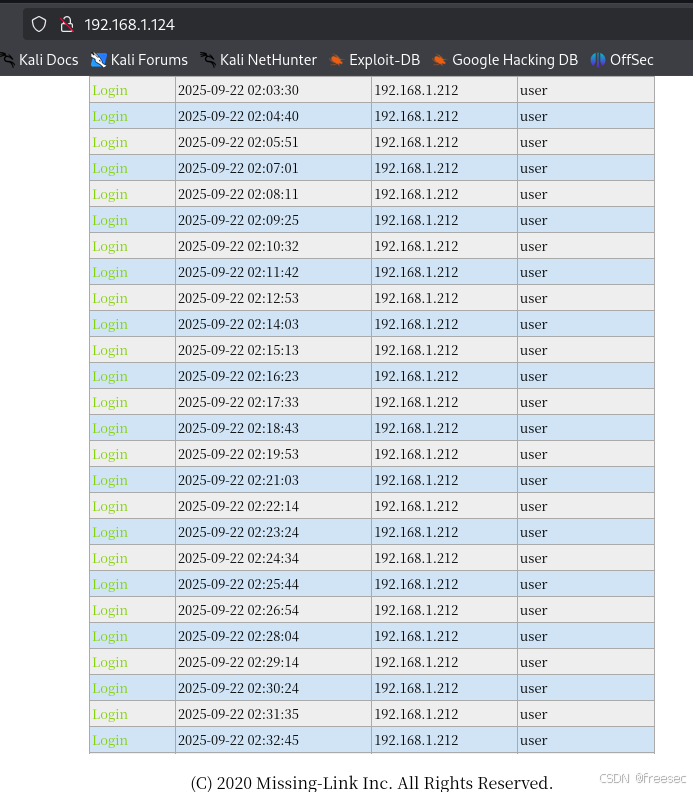Click Login link in 02:05:51 row
The image size is (693, 792).
point(110,142)
